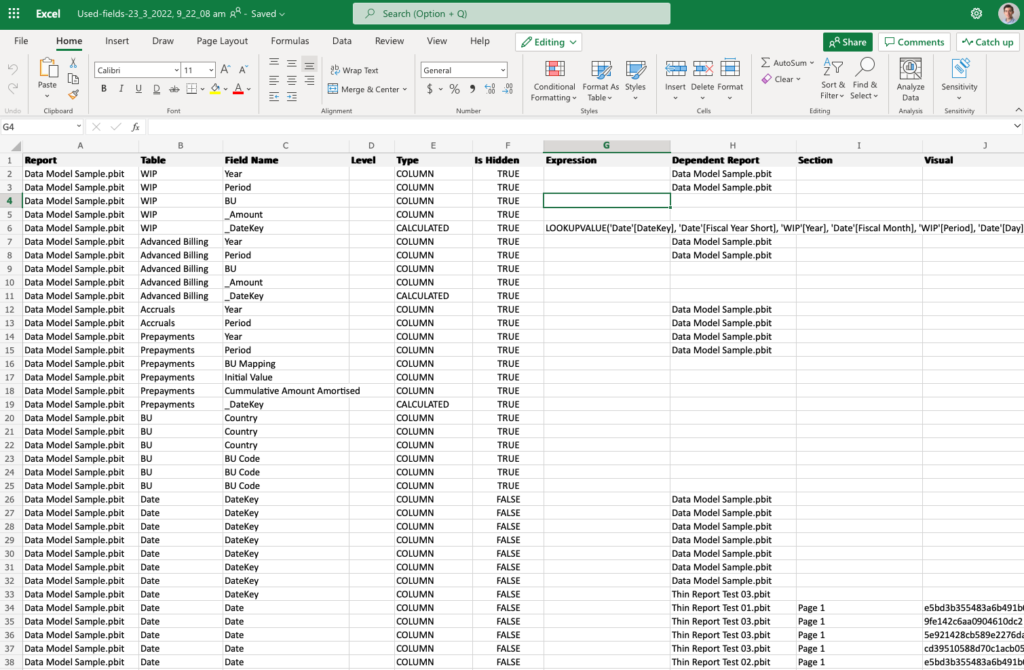Toggle italic formatting
The height and width of the screenshot is (670, 1024).
tap(121, 89)
